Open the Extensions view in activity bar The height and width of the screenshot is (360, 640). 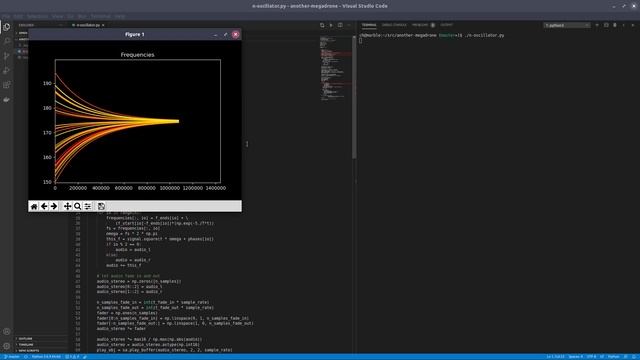point(7,85)
